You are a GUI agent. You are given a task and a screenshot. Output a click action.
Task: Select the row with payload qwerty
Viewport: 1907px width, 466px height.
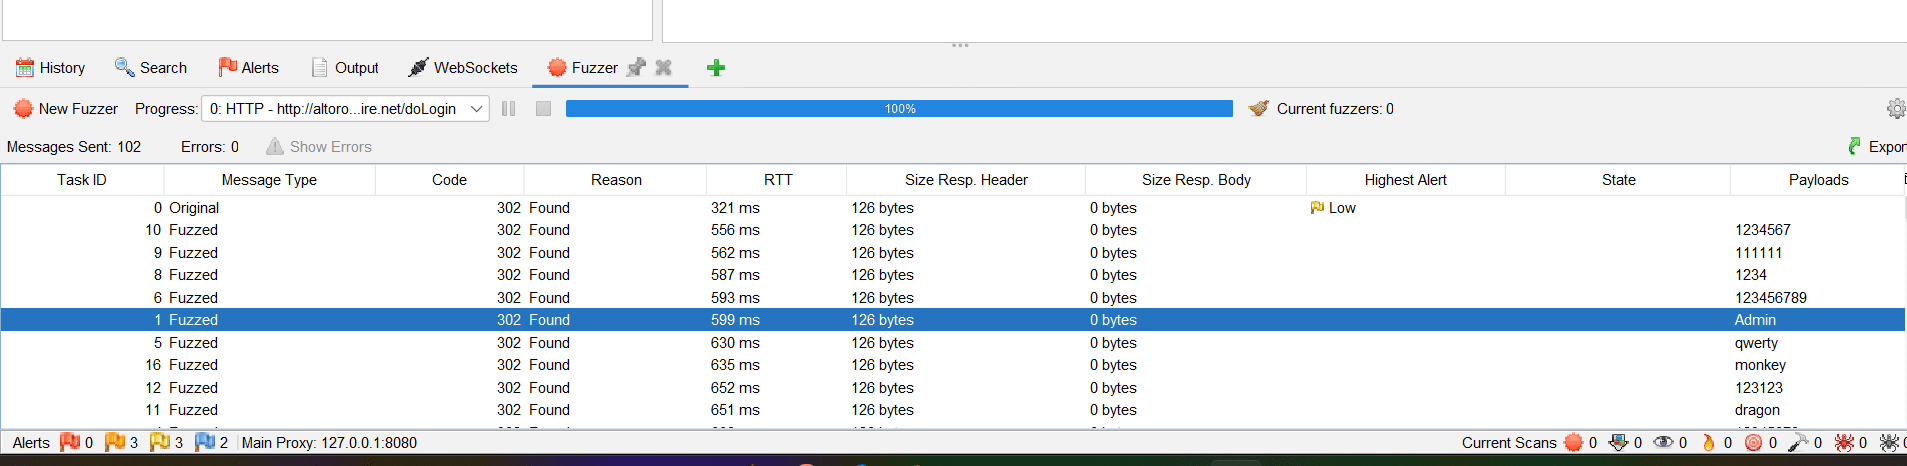click(x=953, y=343)
